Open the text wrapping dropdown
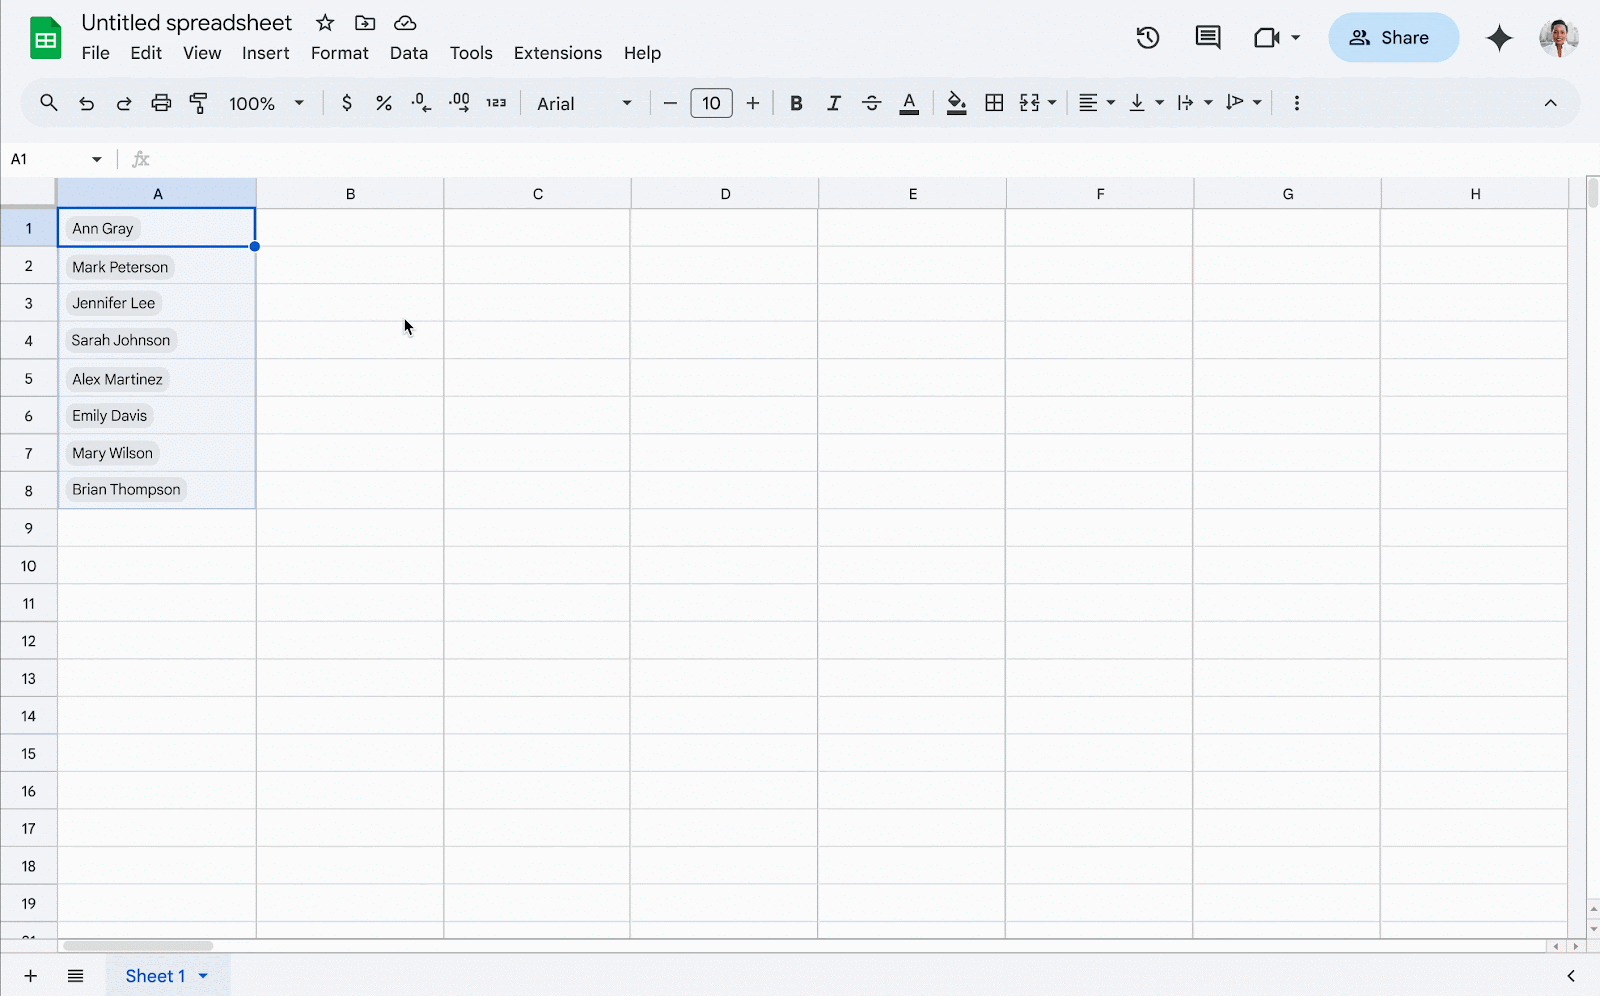Screen dimensions: 1600x996 click(x=1195, y=103)
